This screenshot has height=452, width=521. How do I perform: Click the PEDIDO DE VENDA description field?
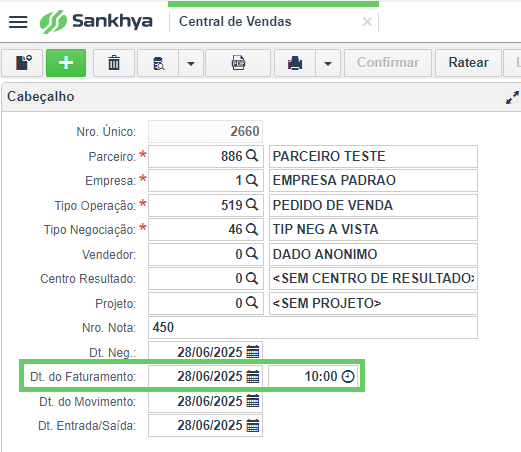tap(373, 205)
